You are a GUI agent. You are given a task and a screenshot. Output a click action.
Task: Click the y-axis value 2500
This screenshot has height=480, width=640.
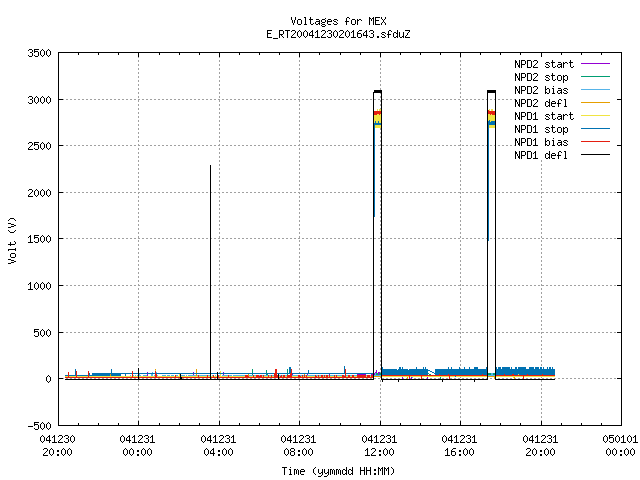40,146
